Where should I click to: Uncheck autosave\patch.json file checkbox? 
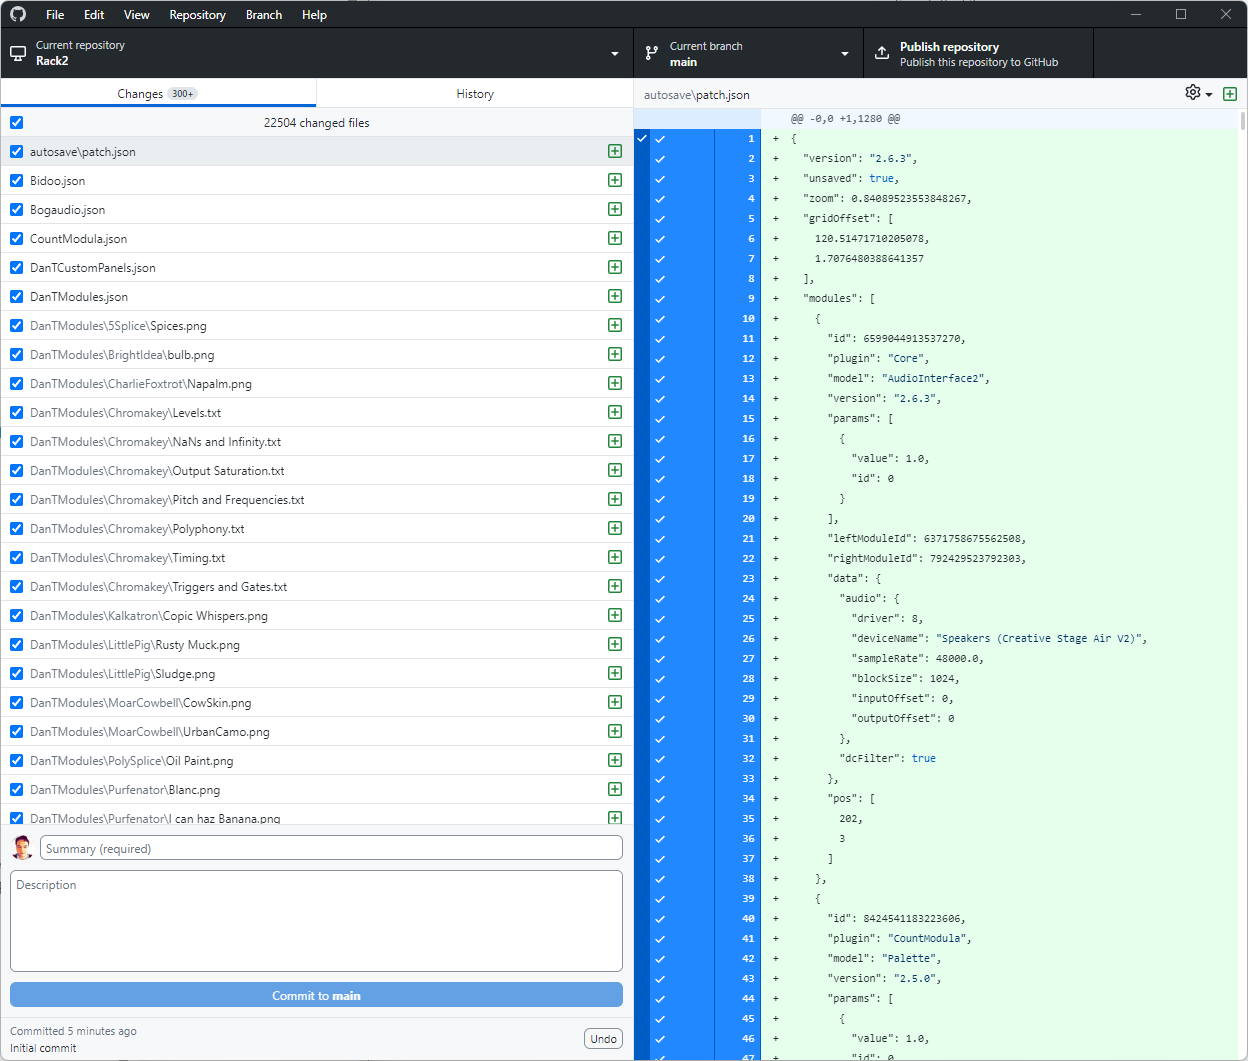[x=16, y=152]
